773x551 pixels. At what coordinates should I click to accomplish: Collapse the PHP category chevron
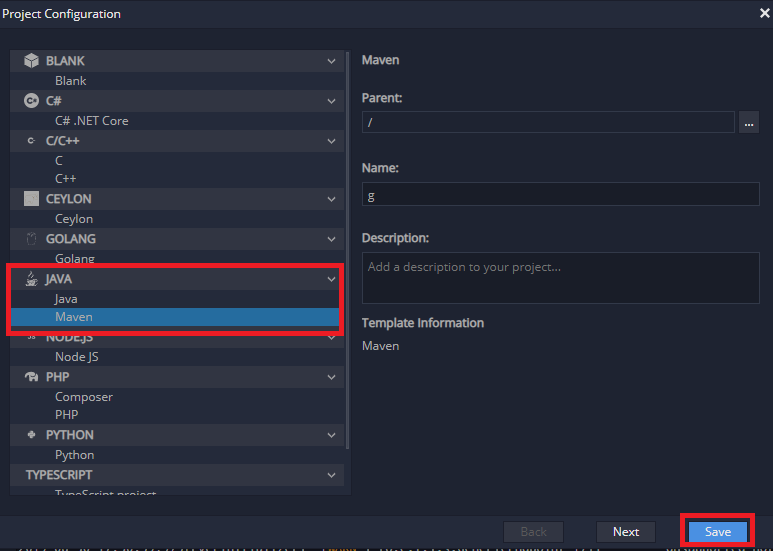331,377
